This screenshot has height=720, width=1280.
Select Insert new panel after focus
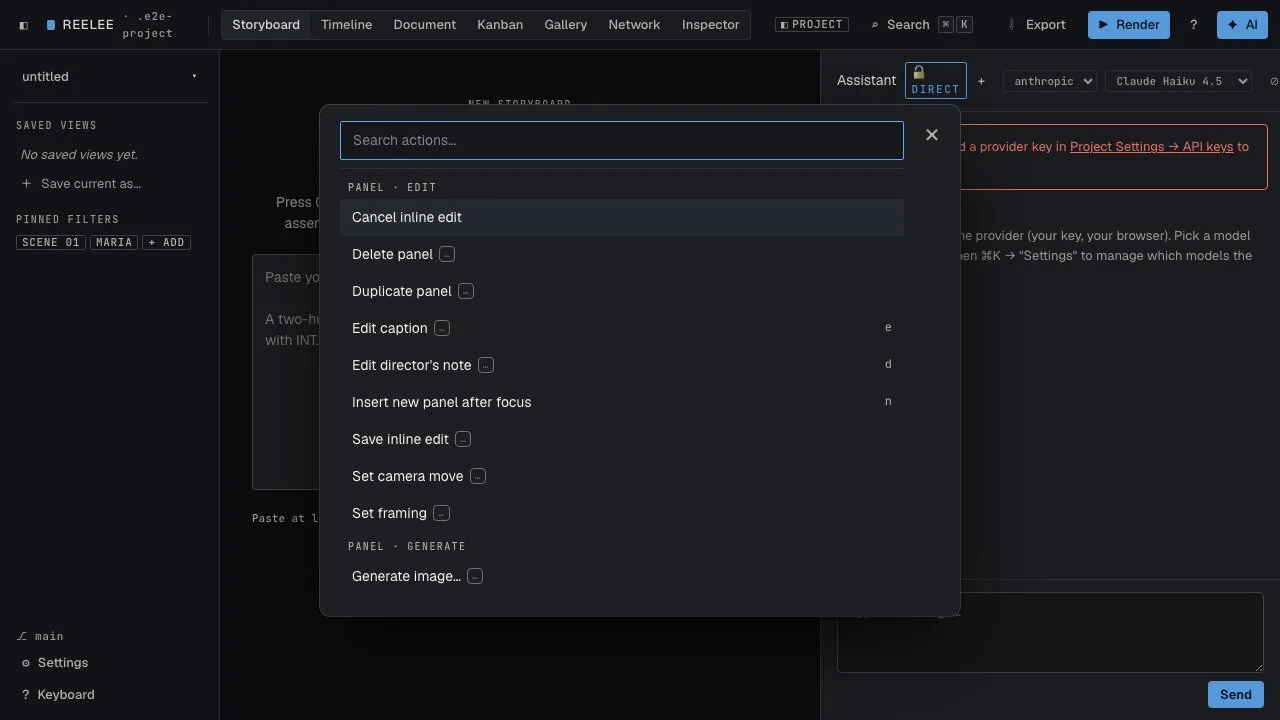pyautogui.click(x=622, y=403)
